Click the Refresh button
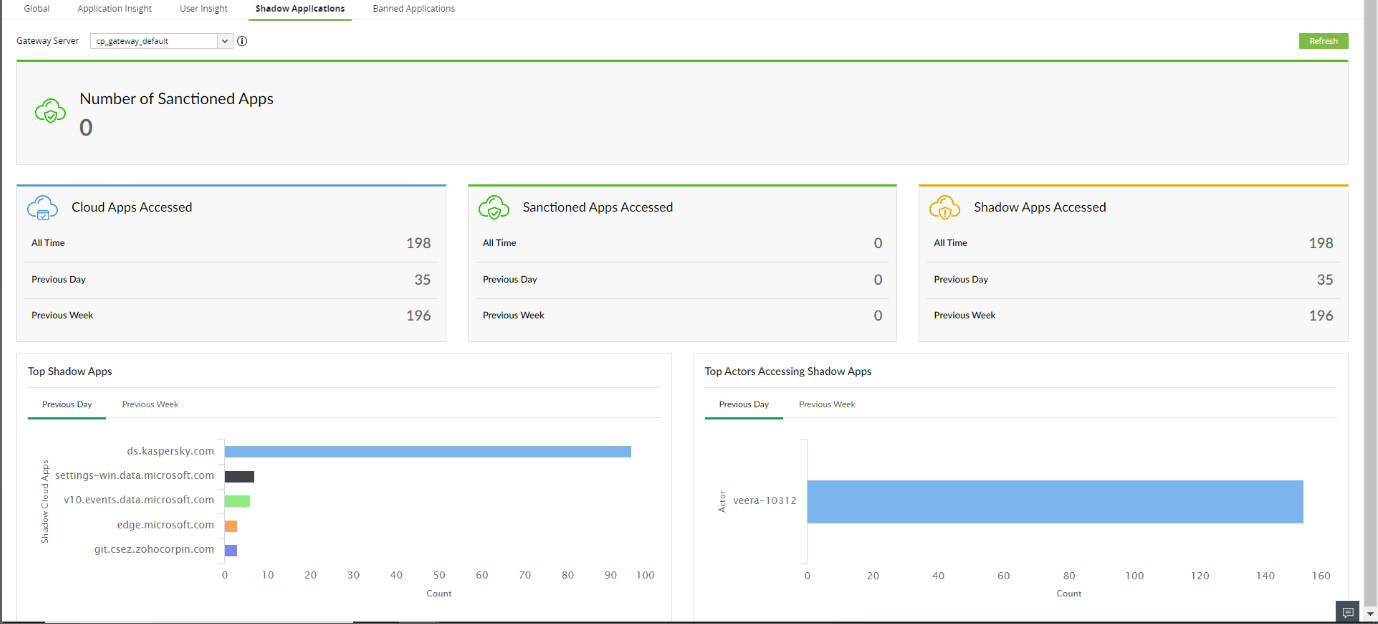 click(x=1323, y=41)
